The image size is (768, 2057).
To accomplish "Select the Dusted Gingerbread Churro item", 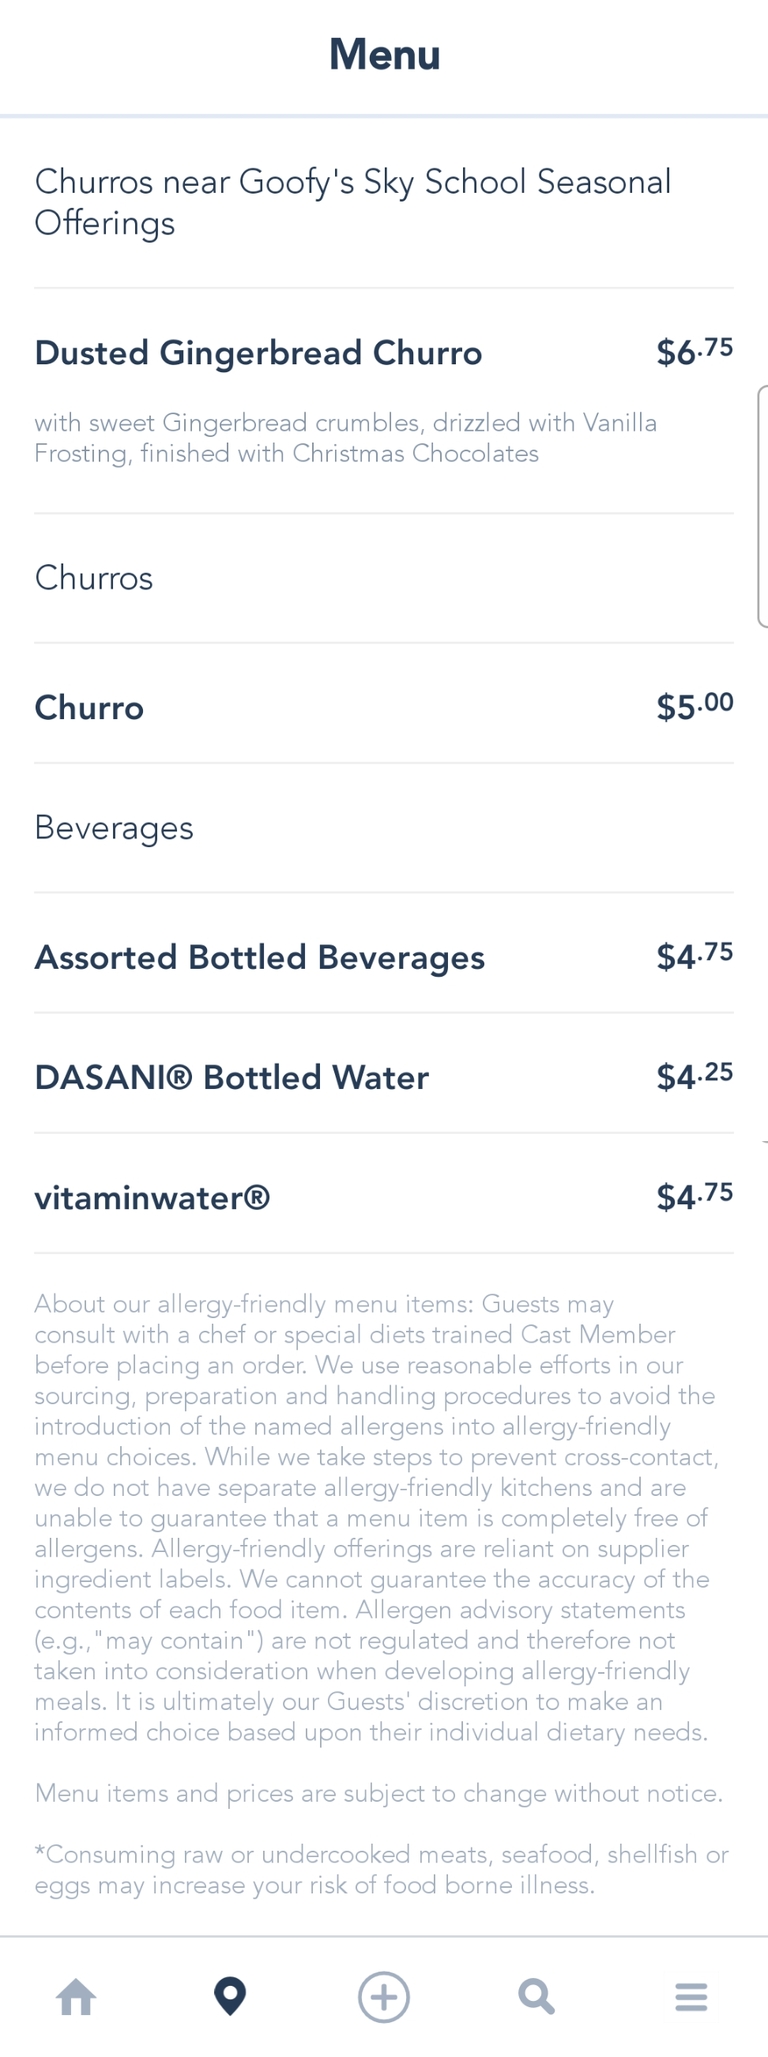I will click(258, 353).
